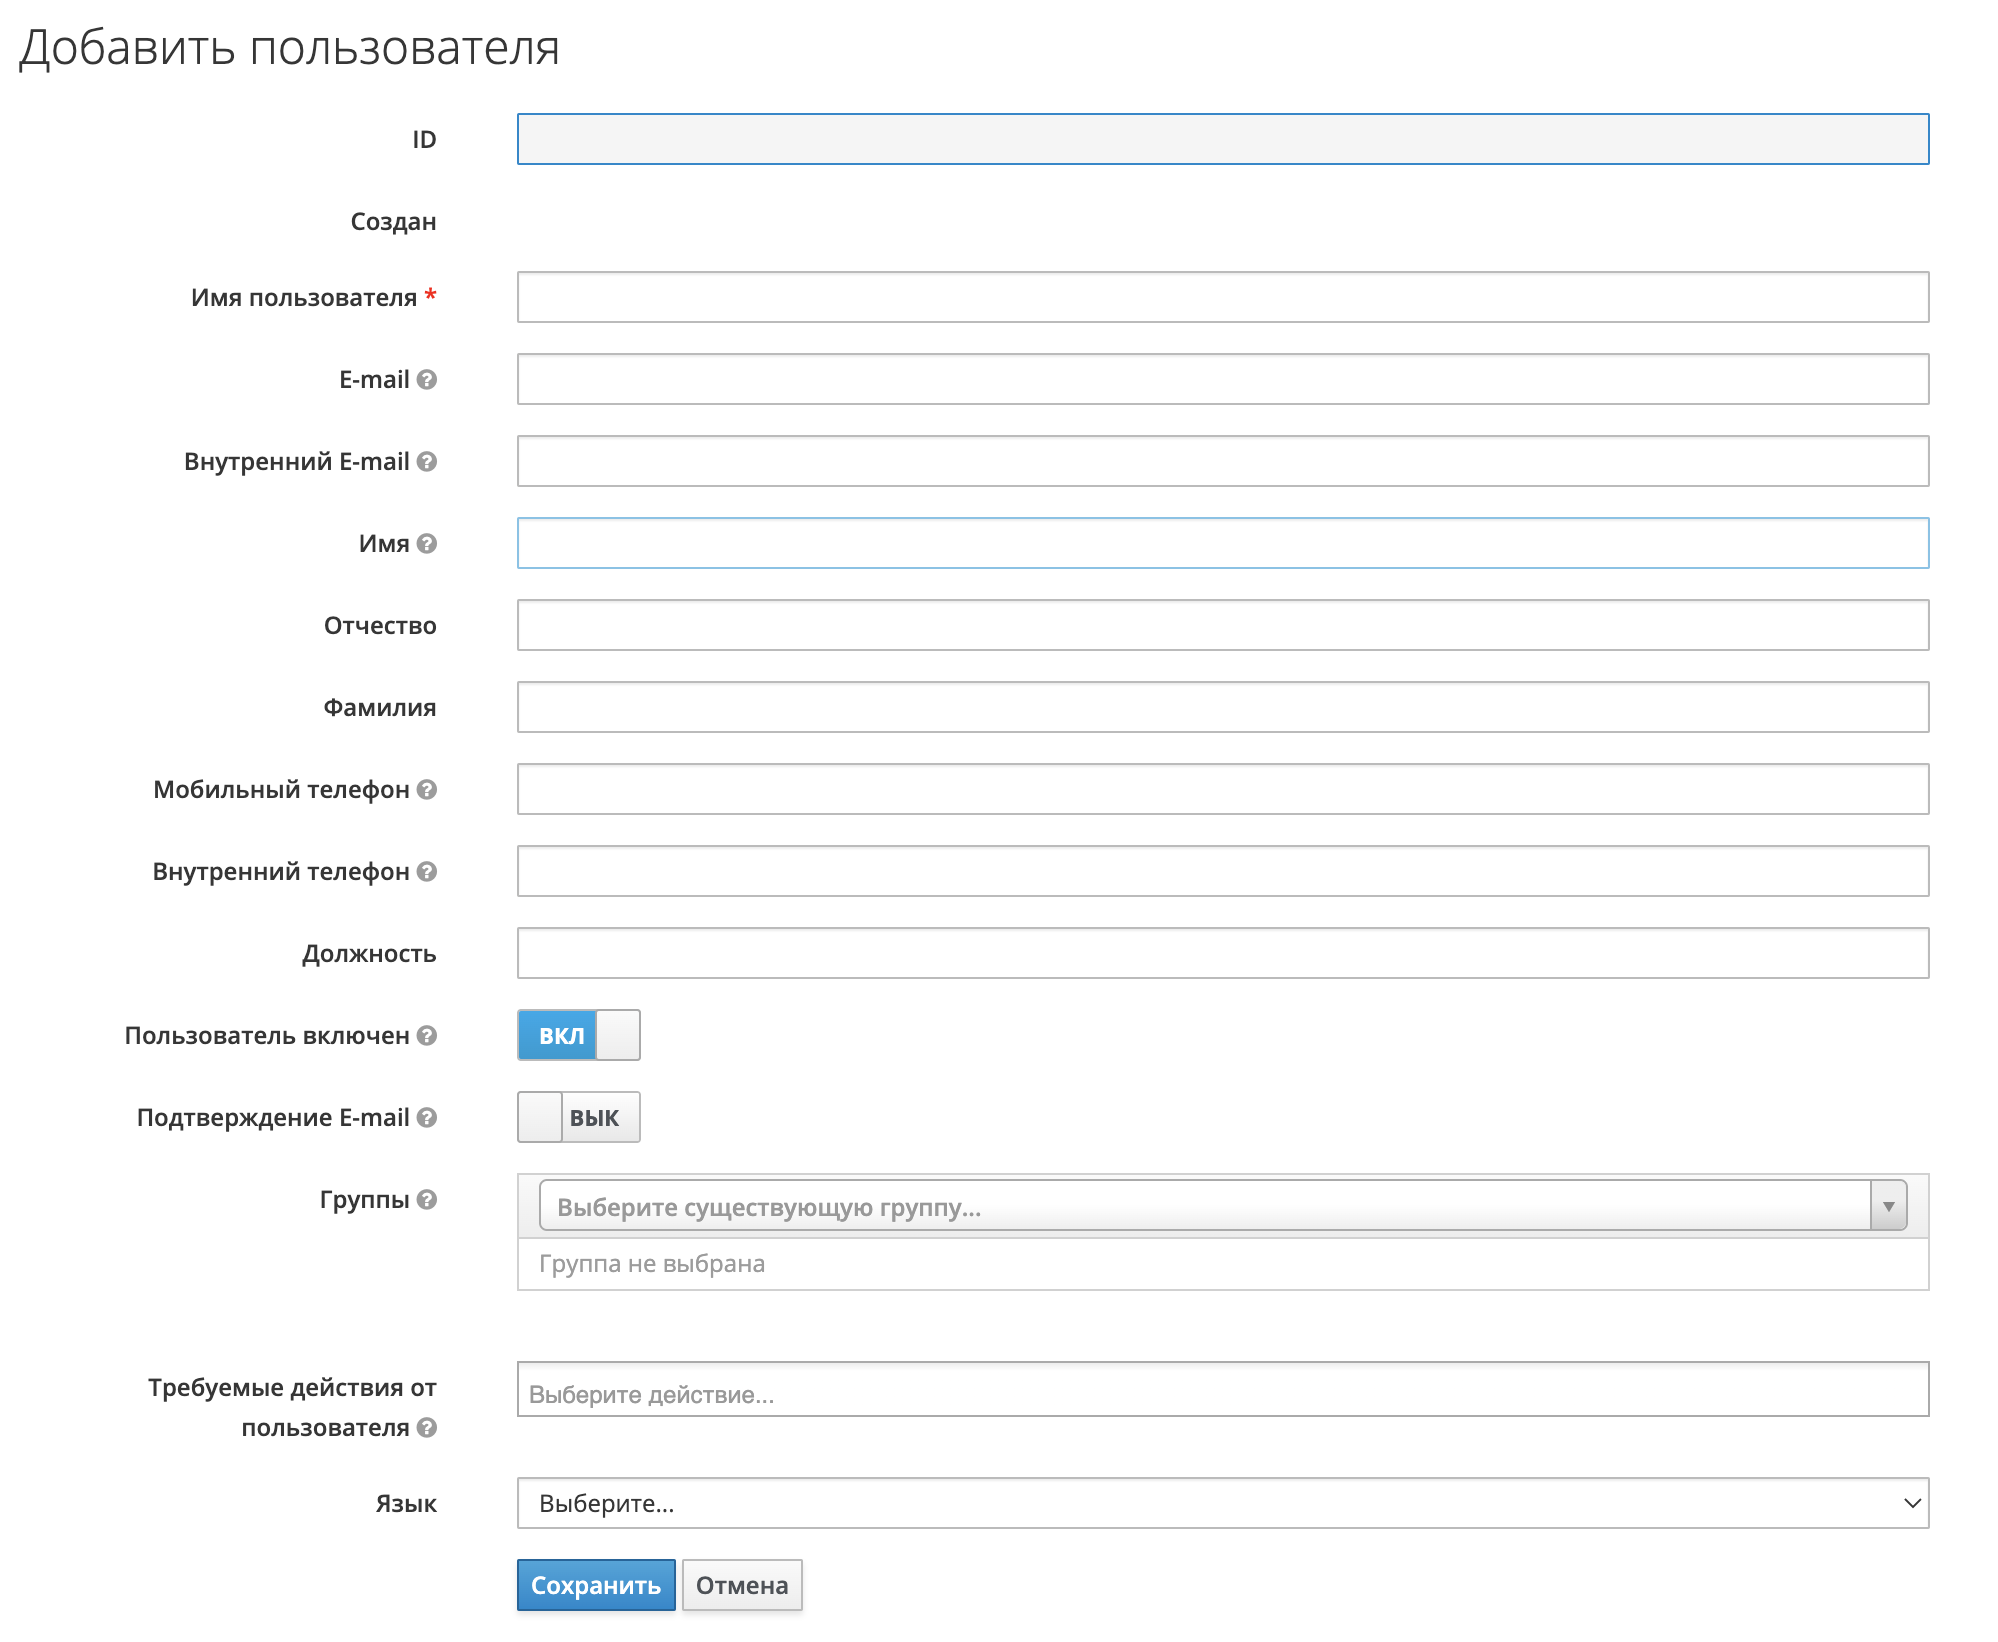Image resolution: width=1998 pixels, height=1642 pixels.
Task: Click help icon next to Группы label
Action: [427, 1200]
